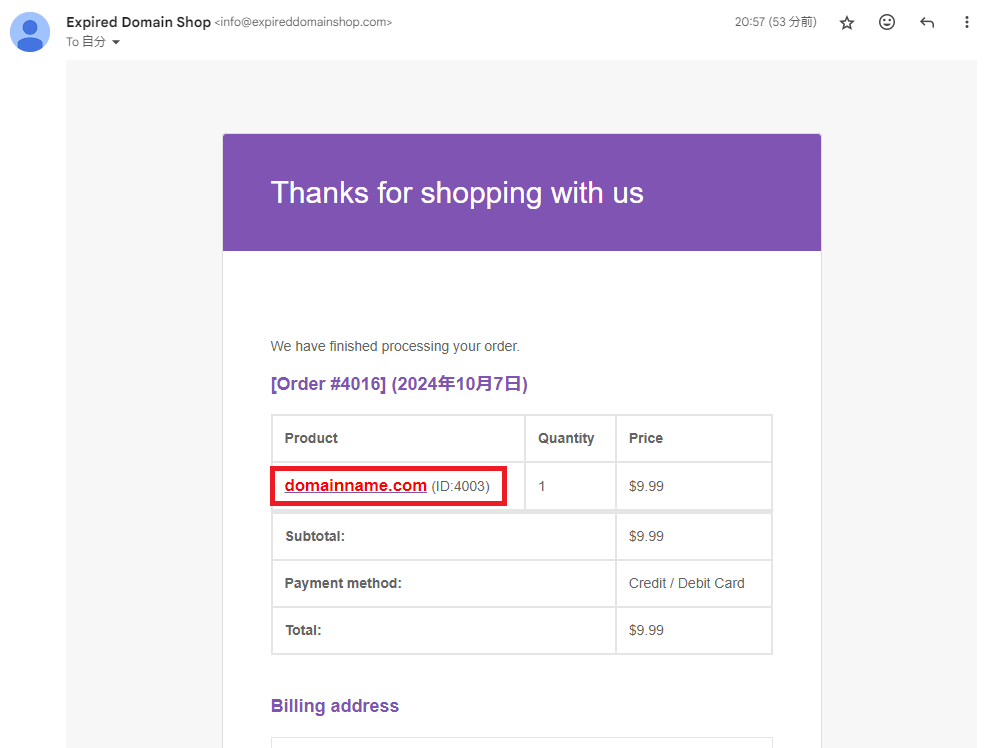Click the sender's profile avatar
Viewport: 996px width, 748px height.
[30, 32]
